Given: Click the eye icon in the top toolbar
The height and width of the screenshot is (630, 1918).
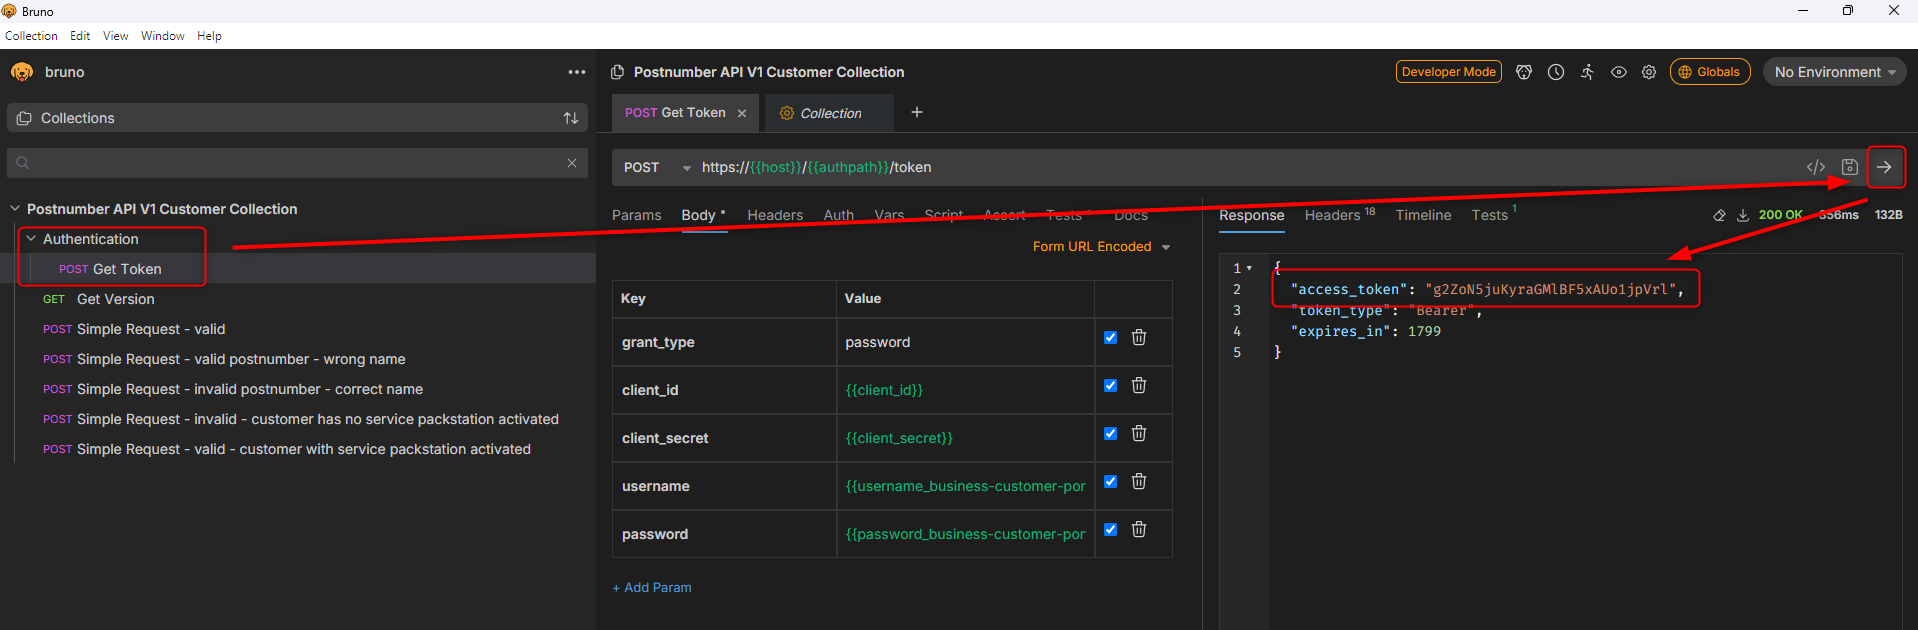Looking at the screenshot, I should 1619,72.
